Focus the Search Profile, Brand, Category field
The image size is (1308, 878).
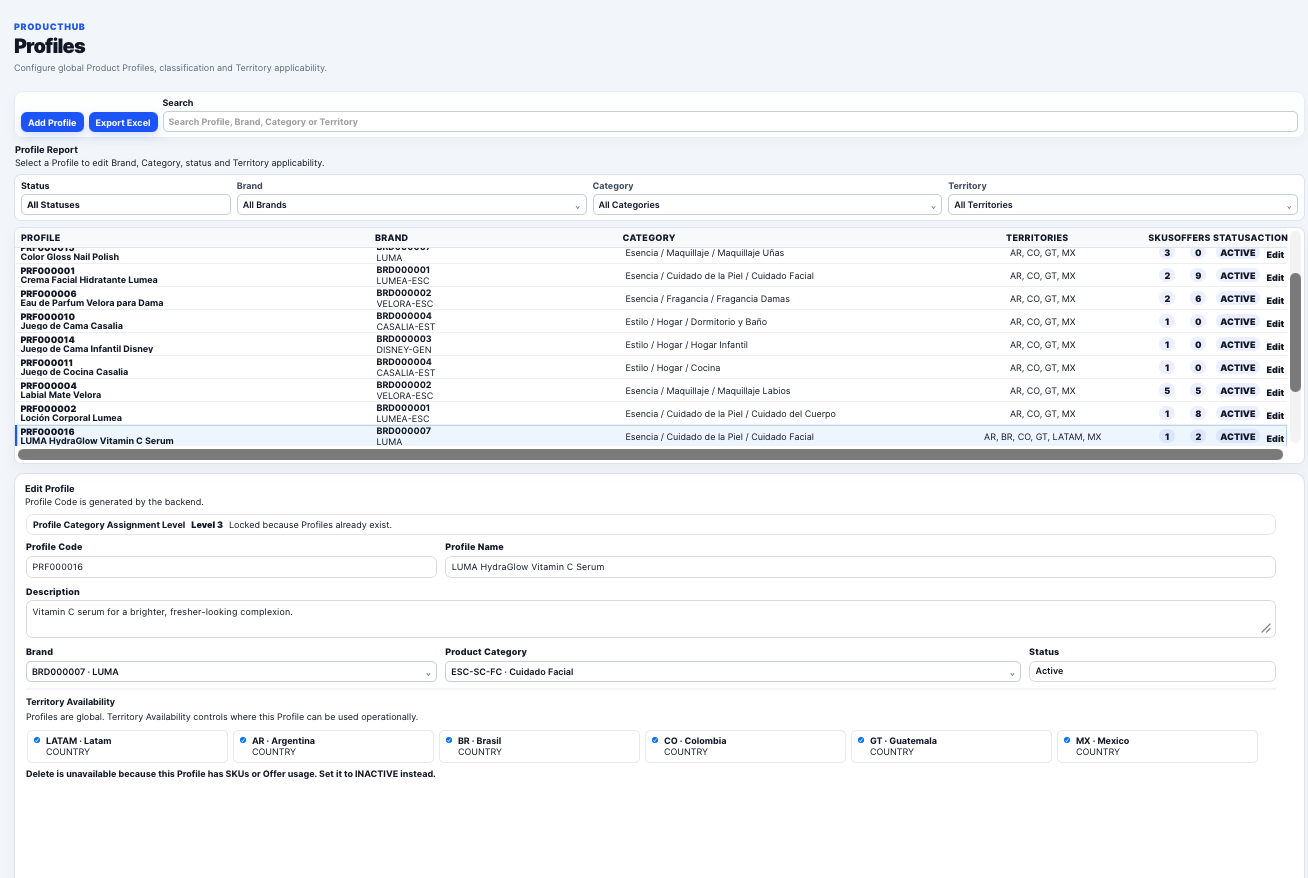(730, 122)
